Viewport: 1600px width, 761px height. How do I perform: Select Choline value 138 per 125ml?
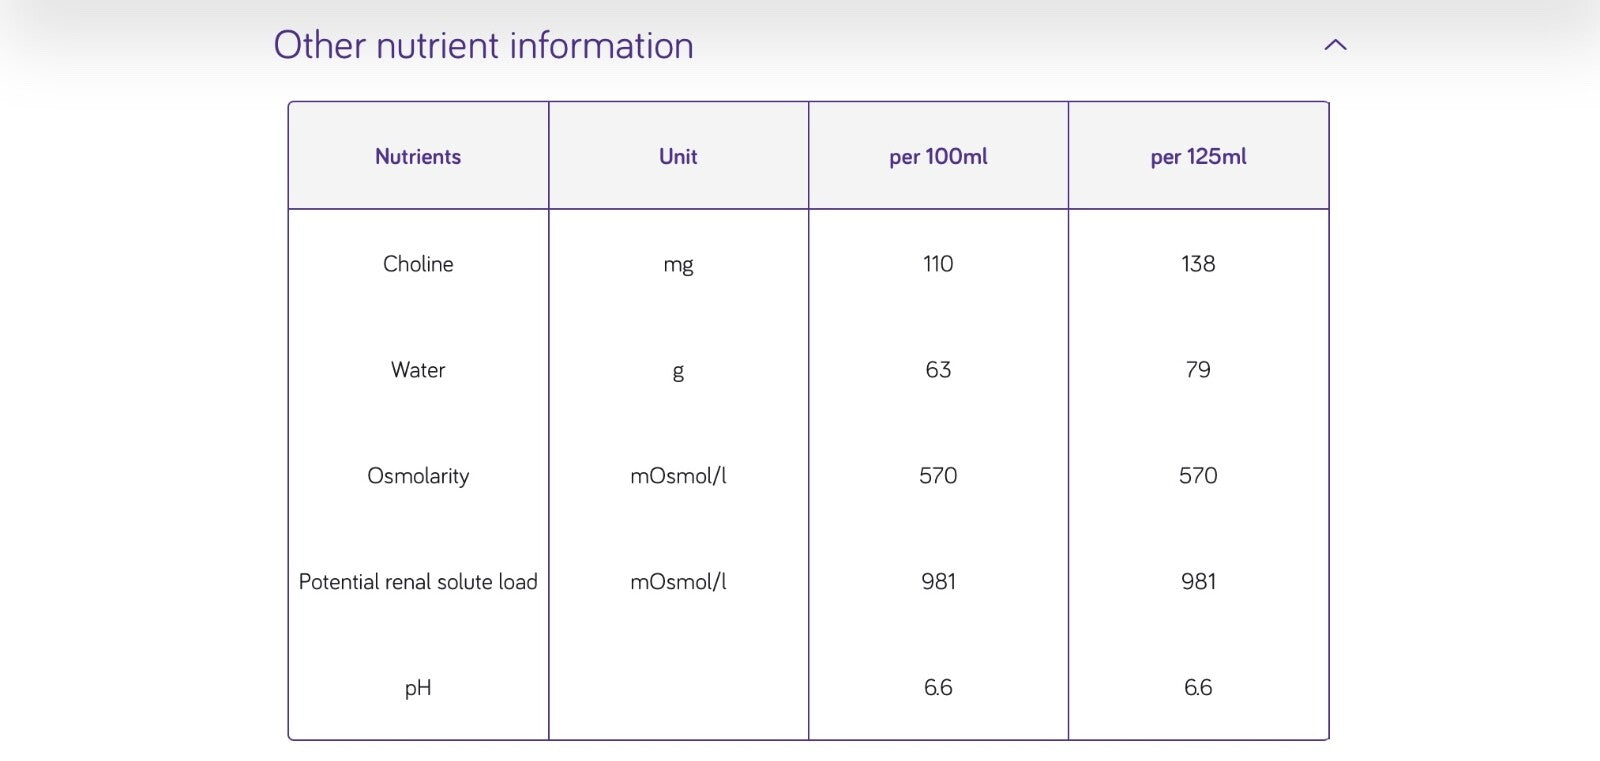point(1198,264)
